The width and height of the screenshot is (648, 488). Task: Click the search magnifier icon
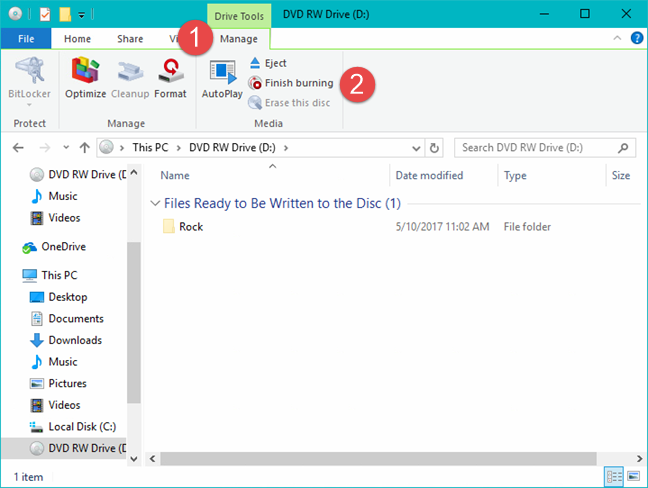pos(623,148)
